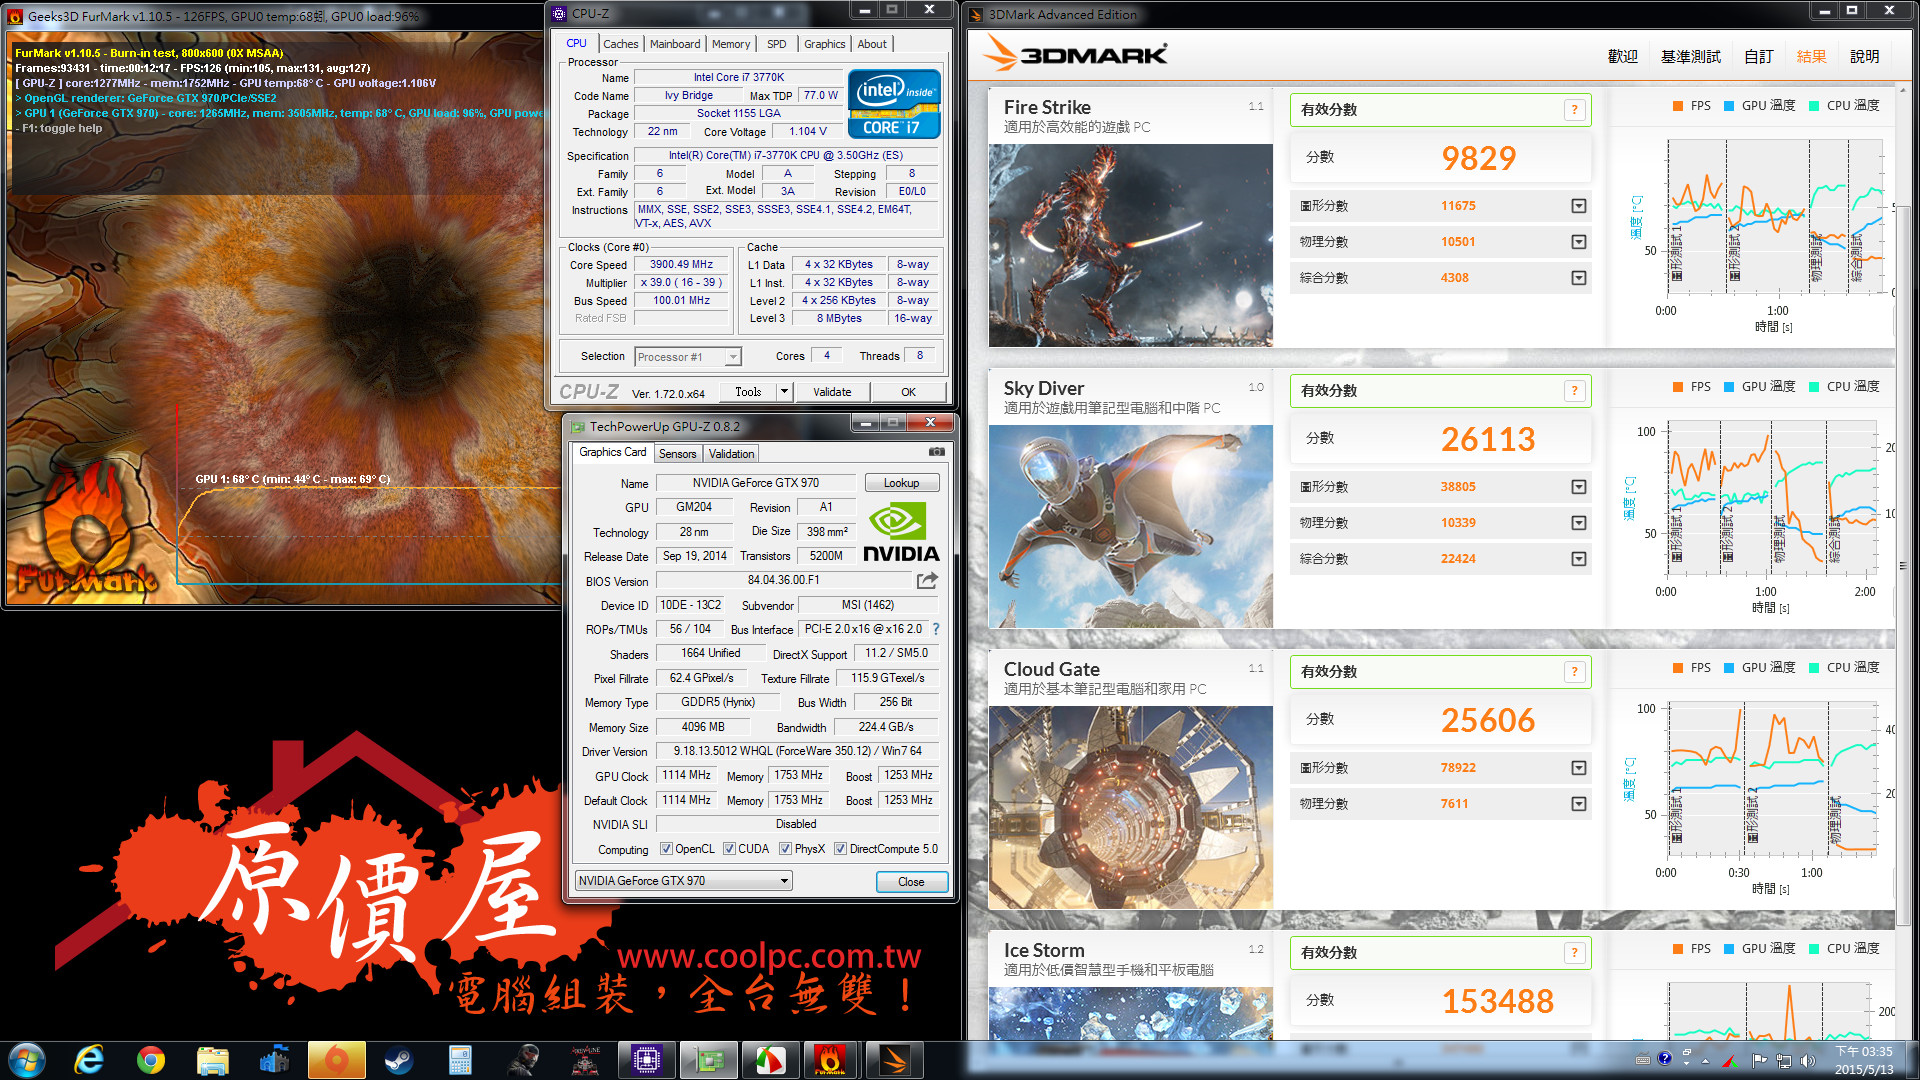The width and height of the screenshot is (1920, 1080).
Task: Switch to the Caches tab in CPU-Z
Action: [620, 44]
